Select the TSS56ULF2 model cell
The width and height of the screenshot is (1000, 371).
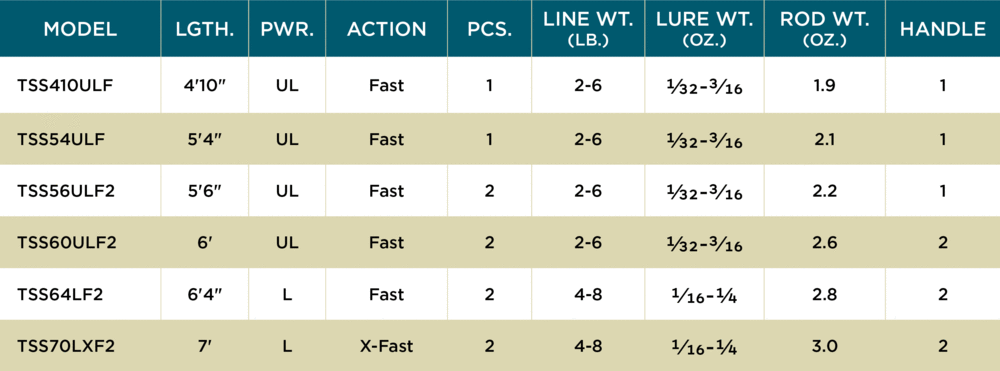click(x=66, y=191)
